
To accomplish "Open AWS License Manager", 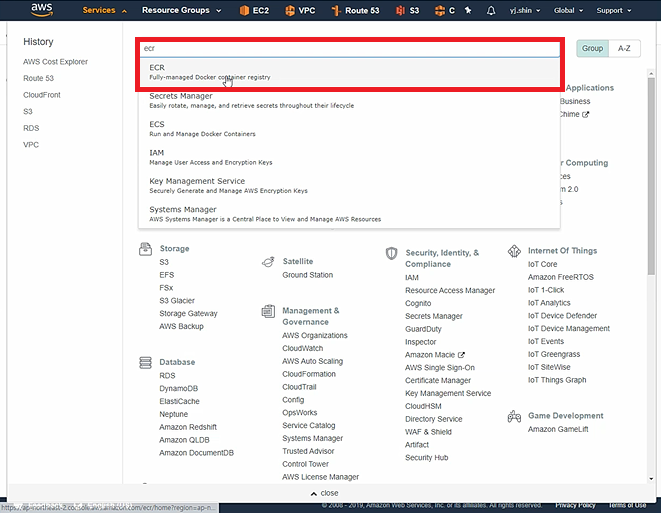I will pyautogui.click(x=320, y=477).
